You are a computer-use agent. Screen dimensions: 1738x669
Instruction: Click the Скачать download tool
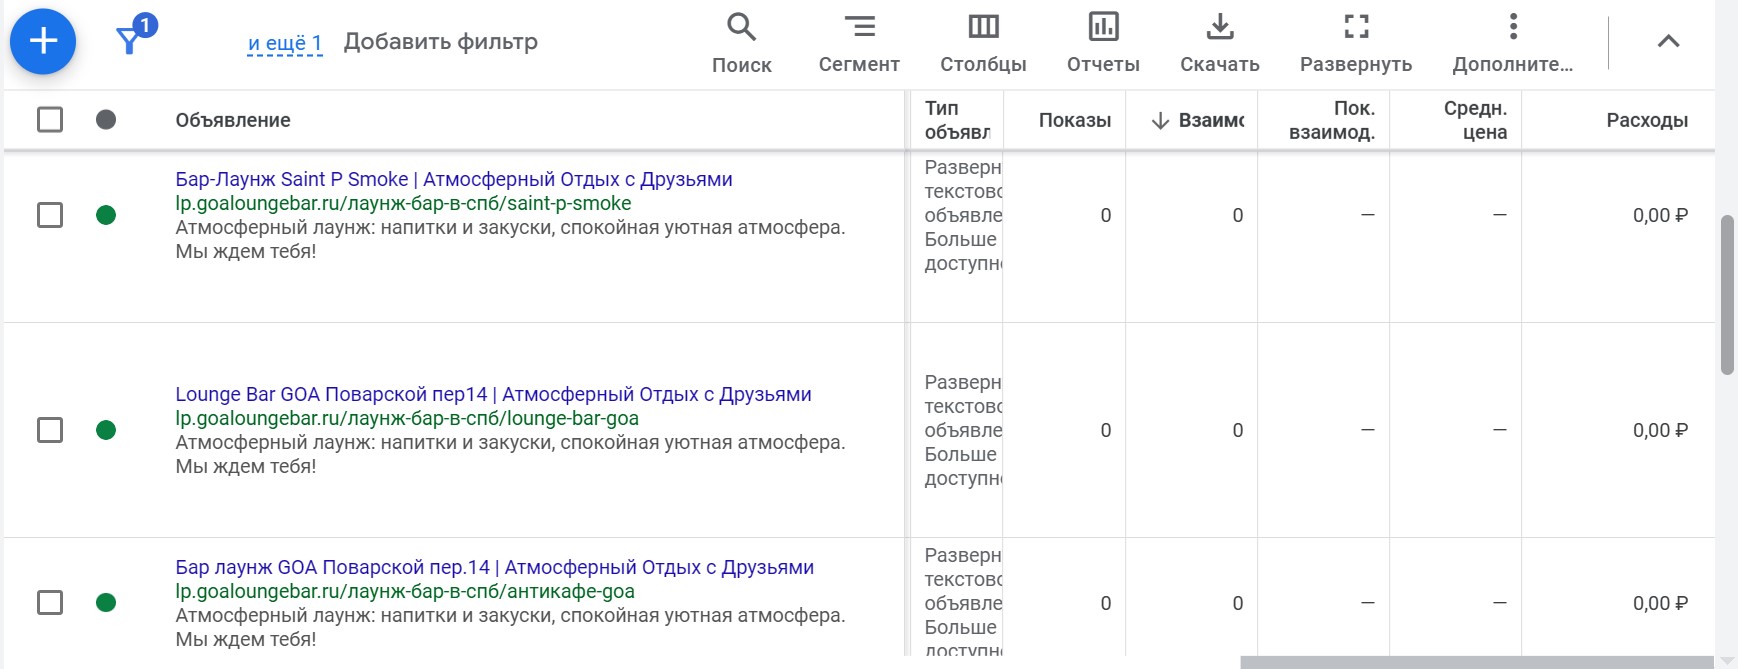[1219, 43]
